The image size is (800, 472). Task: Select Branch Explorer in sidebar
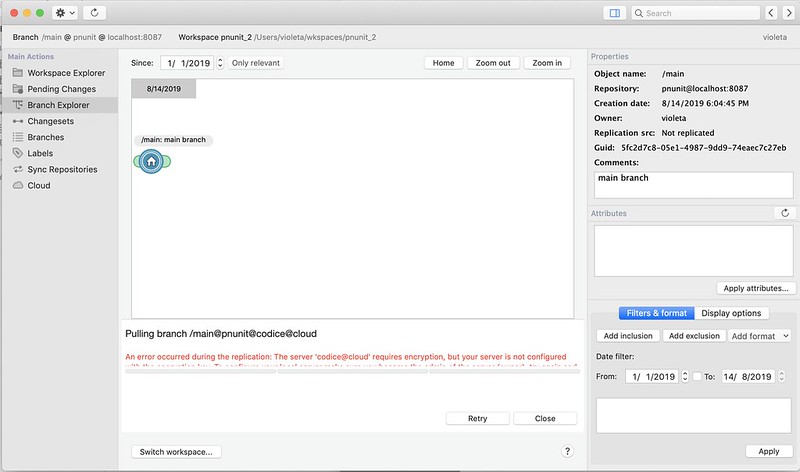[59, 105]
